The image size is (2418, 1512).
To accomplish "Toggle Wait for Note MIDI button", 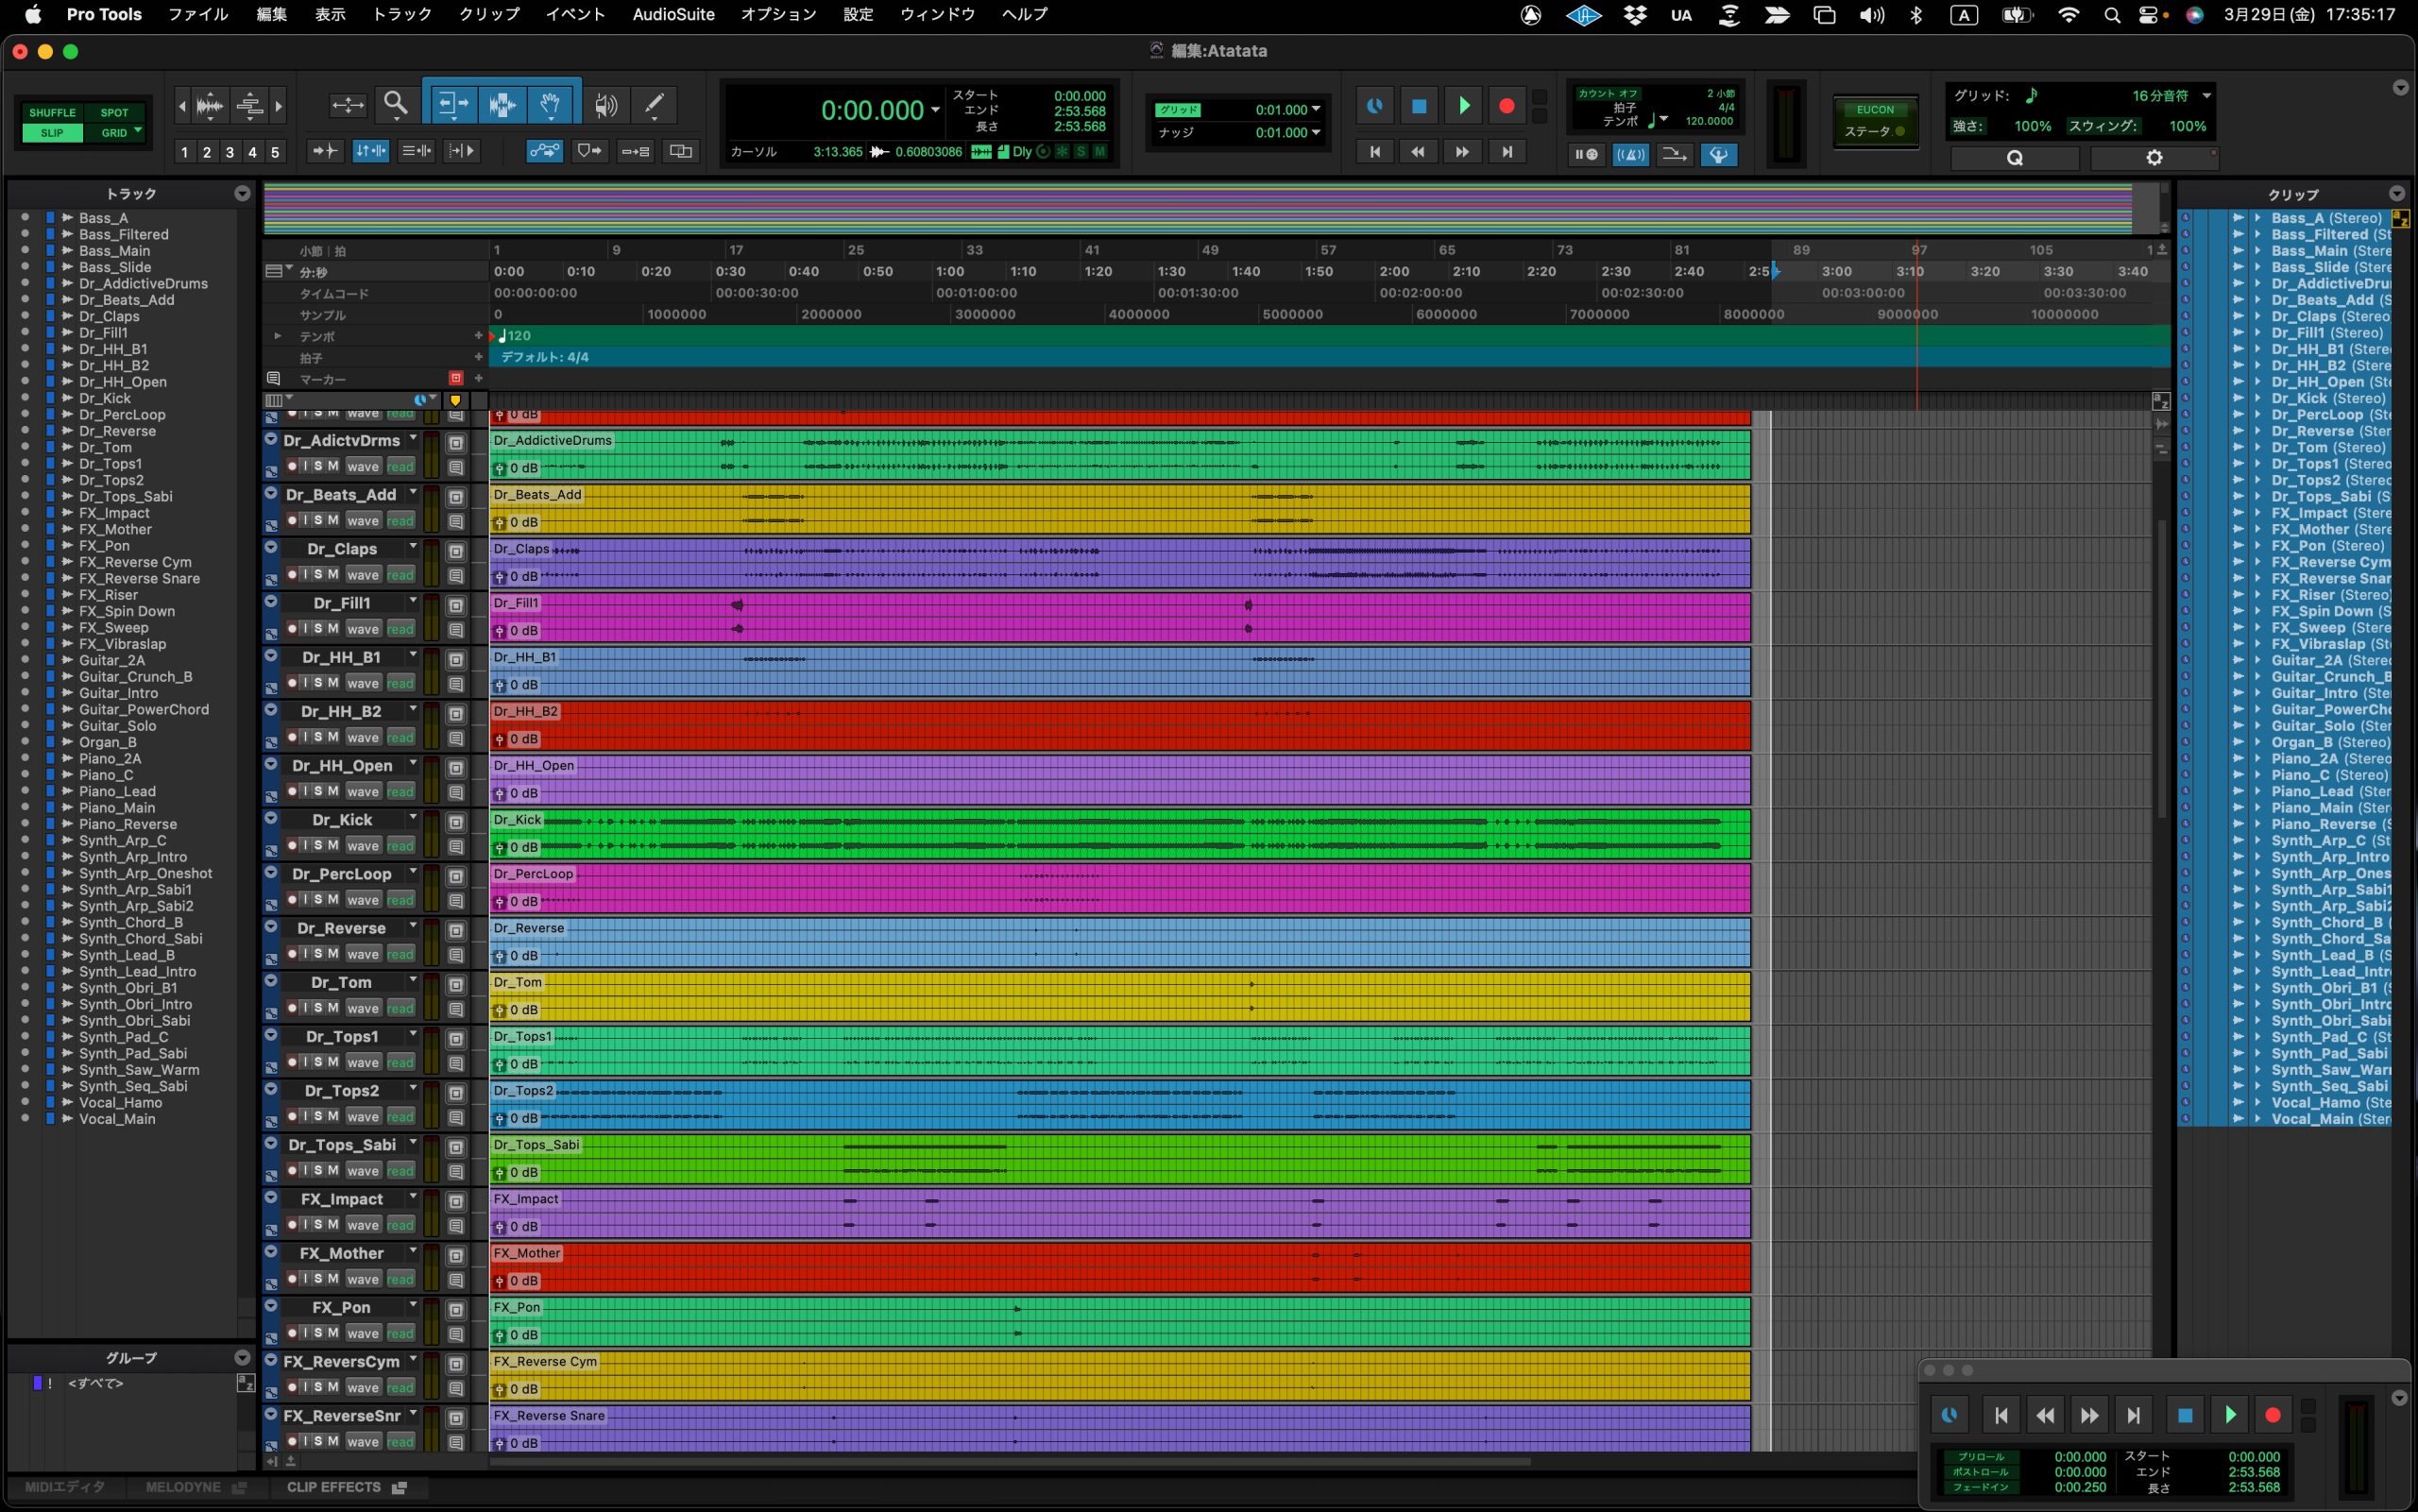I will coord(1586,155).
